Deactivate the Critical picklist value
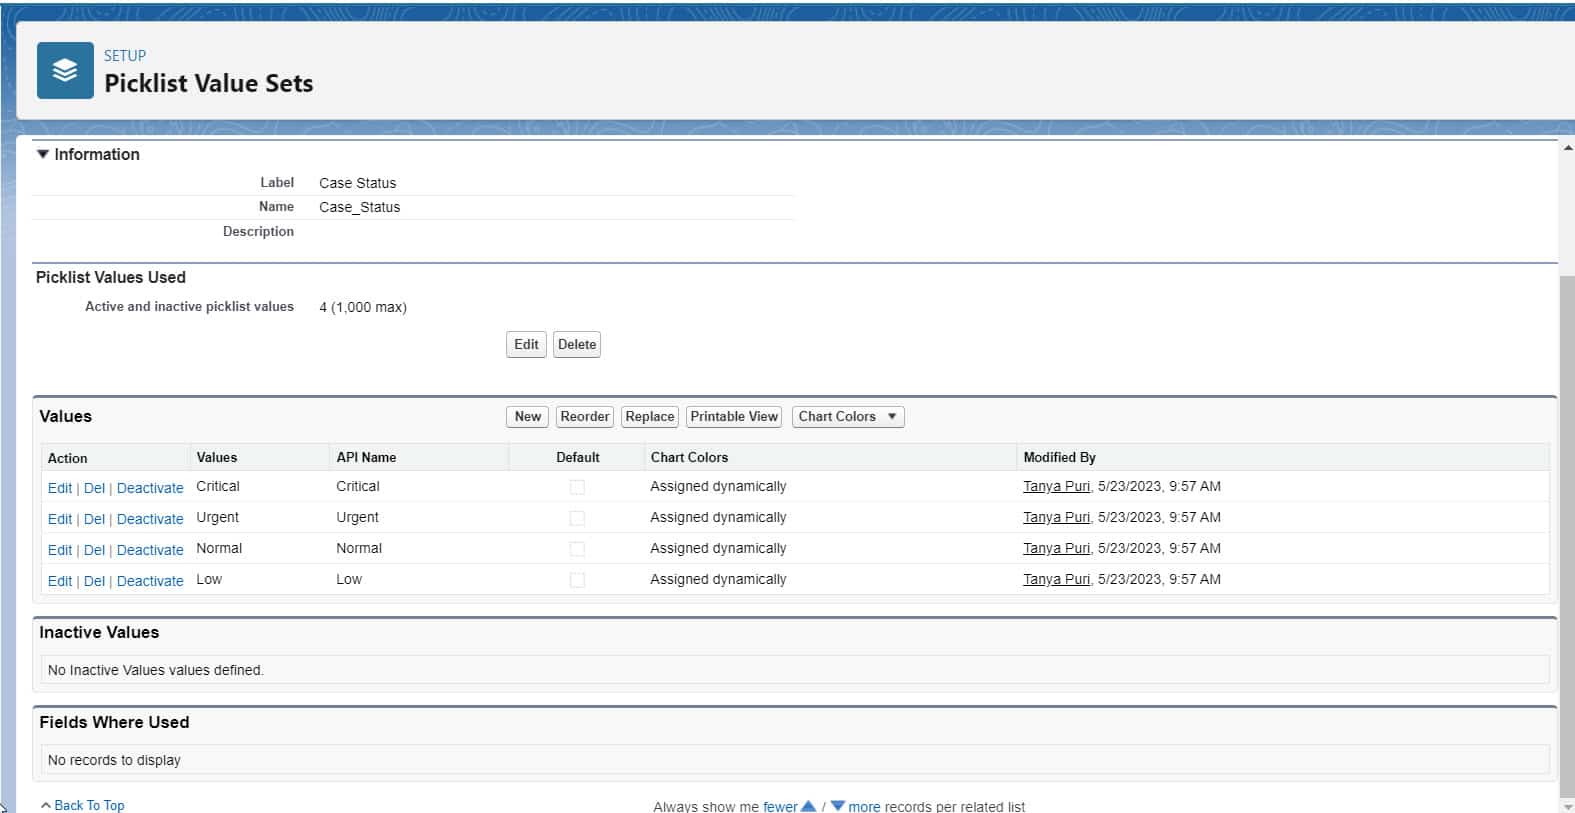Viewport: 1575px width, 813px height. [x=150, y=488]
